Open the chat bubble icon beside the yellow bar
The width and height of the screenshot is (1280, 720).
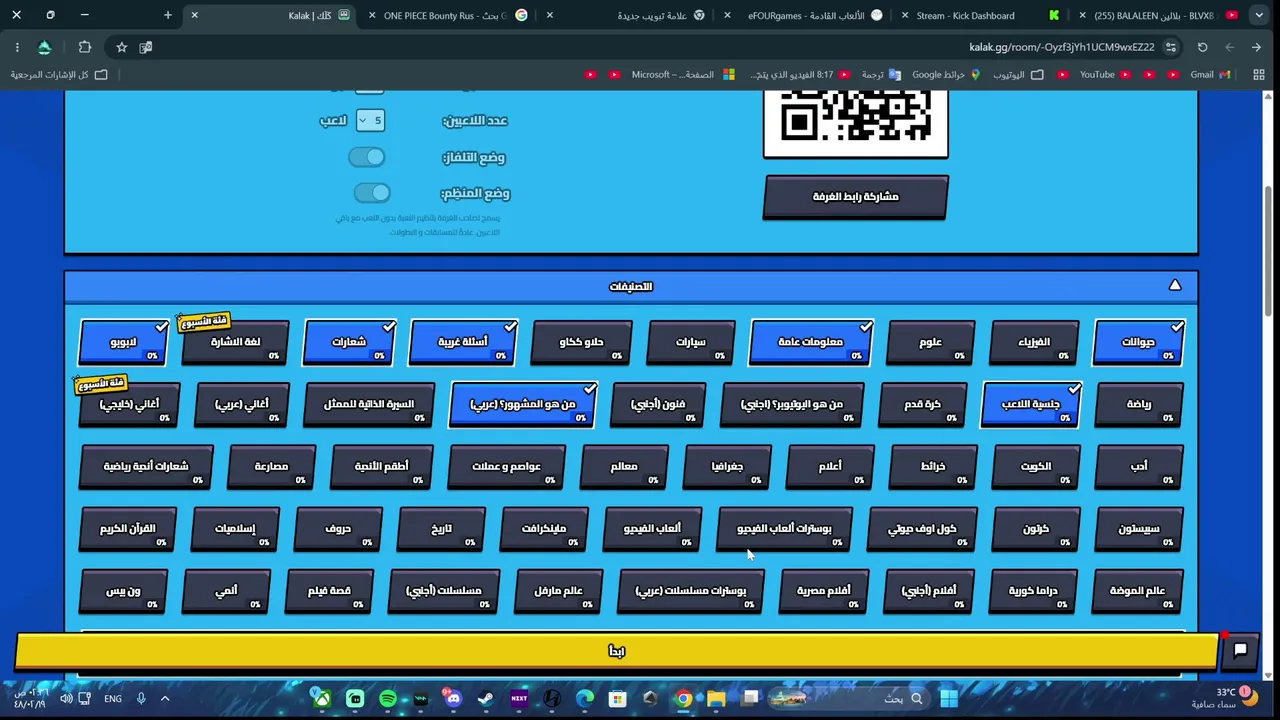1240,650
